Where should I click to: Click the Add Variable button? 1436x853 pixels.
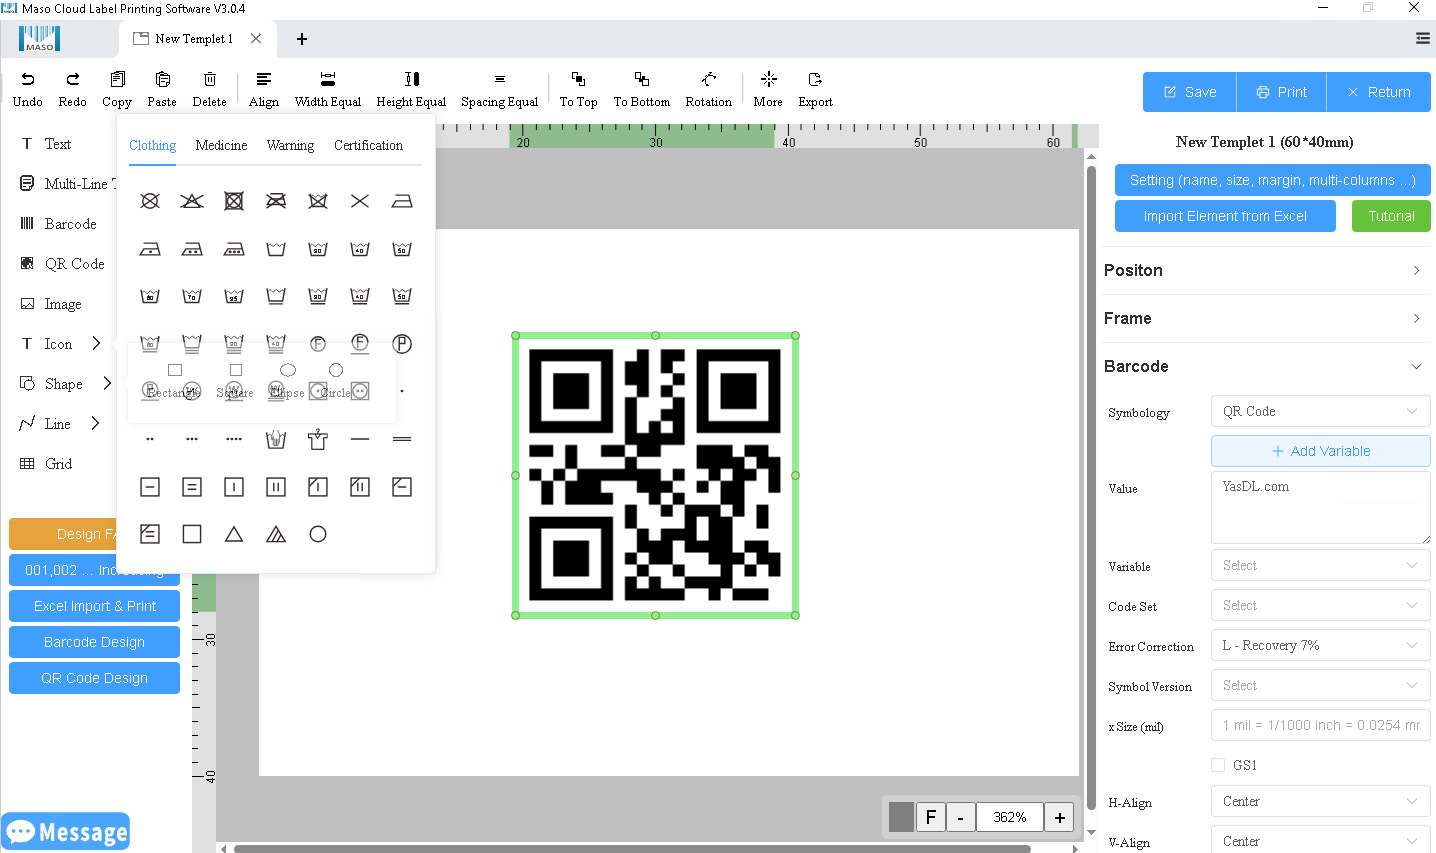1321,451
